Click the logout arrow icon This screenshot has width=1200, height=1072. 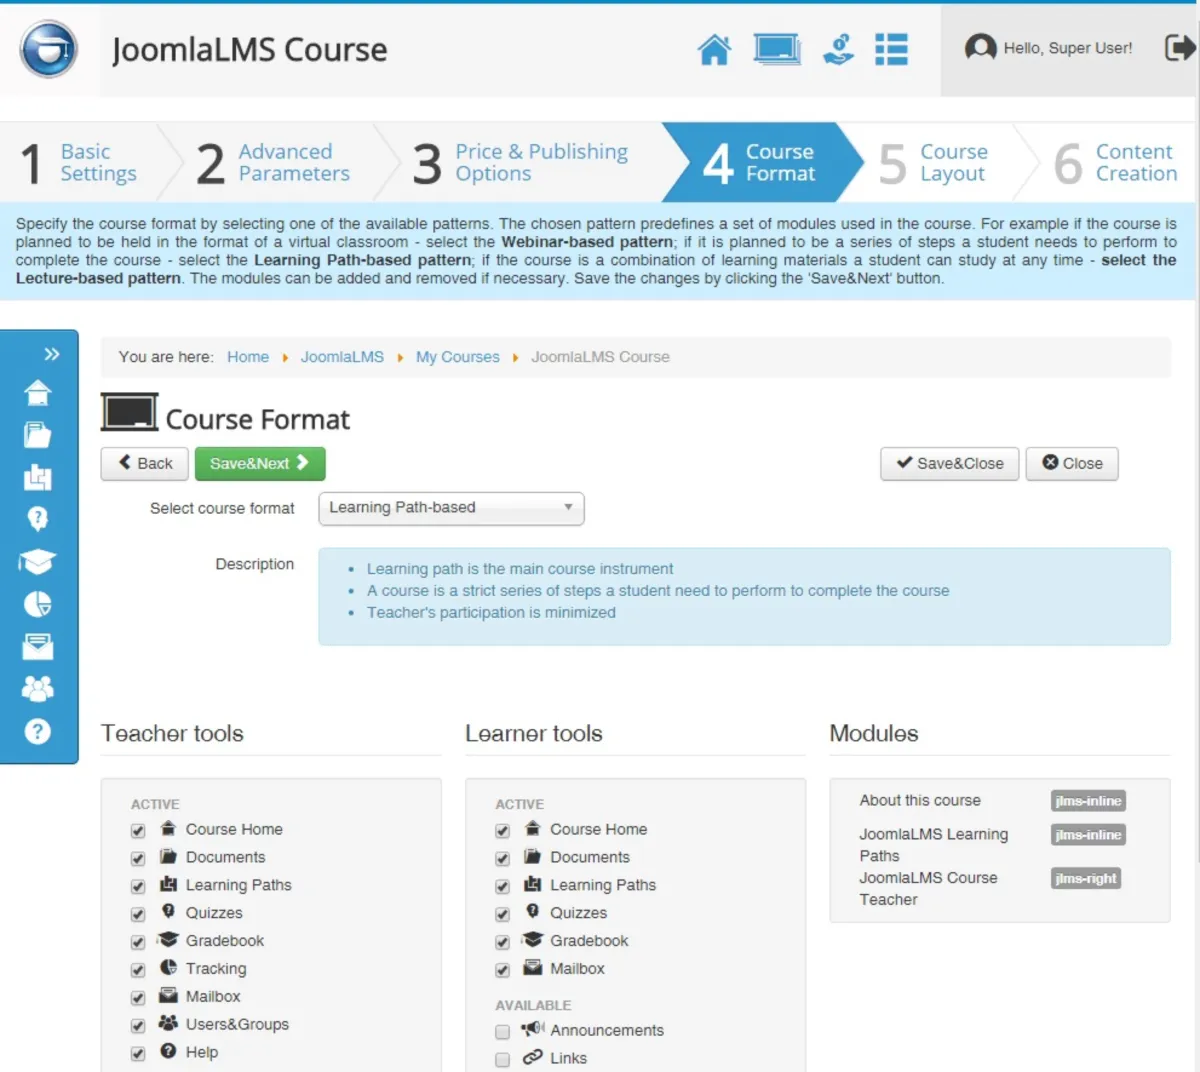1181,47
